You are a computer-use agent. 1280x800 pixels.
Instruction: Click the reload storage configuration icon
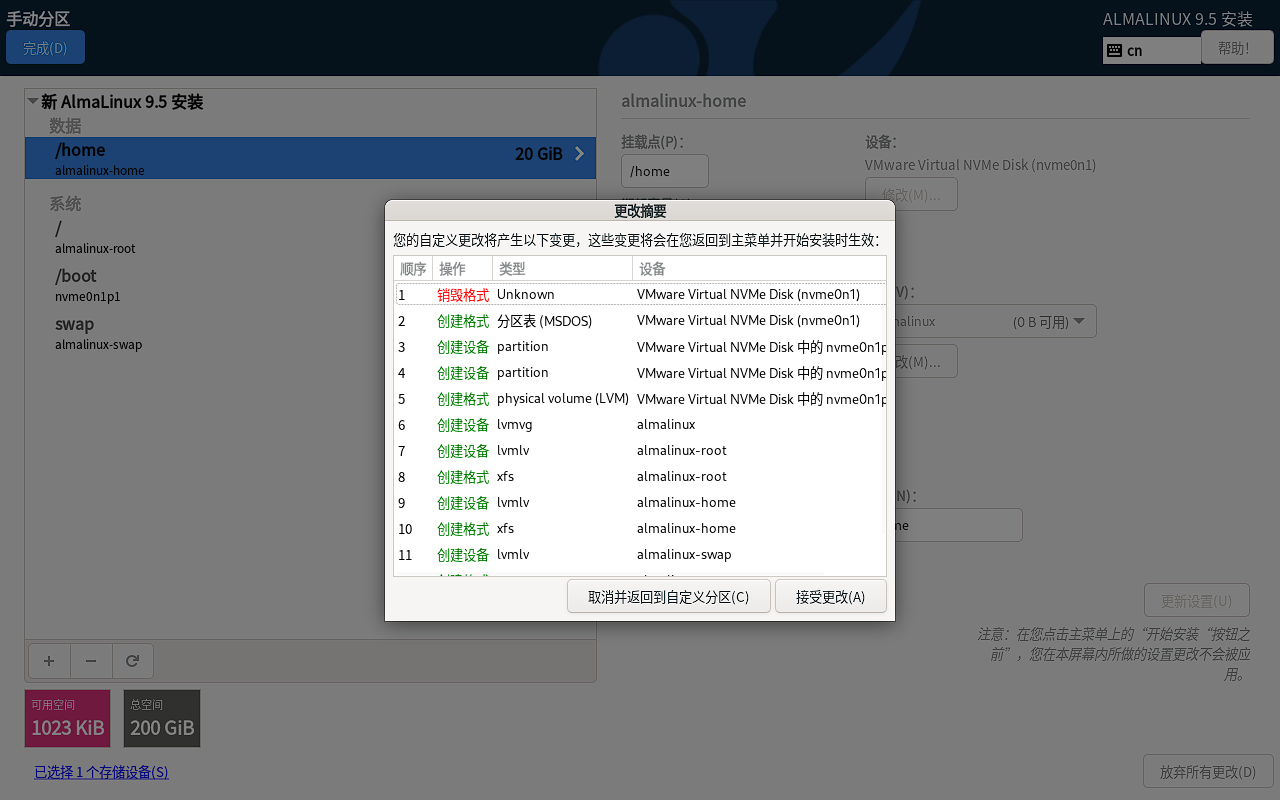pyautogui.click(x=132, y=661)
